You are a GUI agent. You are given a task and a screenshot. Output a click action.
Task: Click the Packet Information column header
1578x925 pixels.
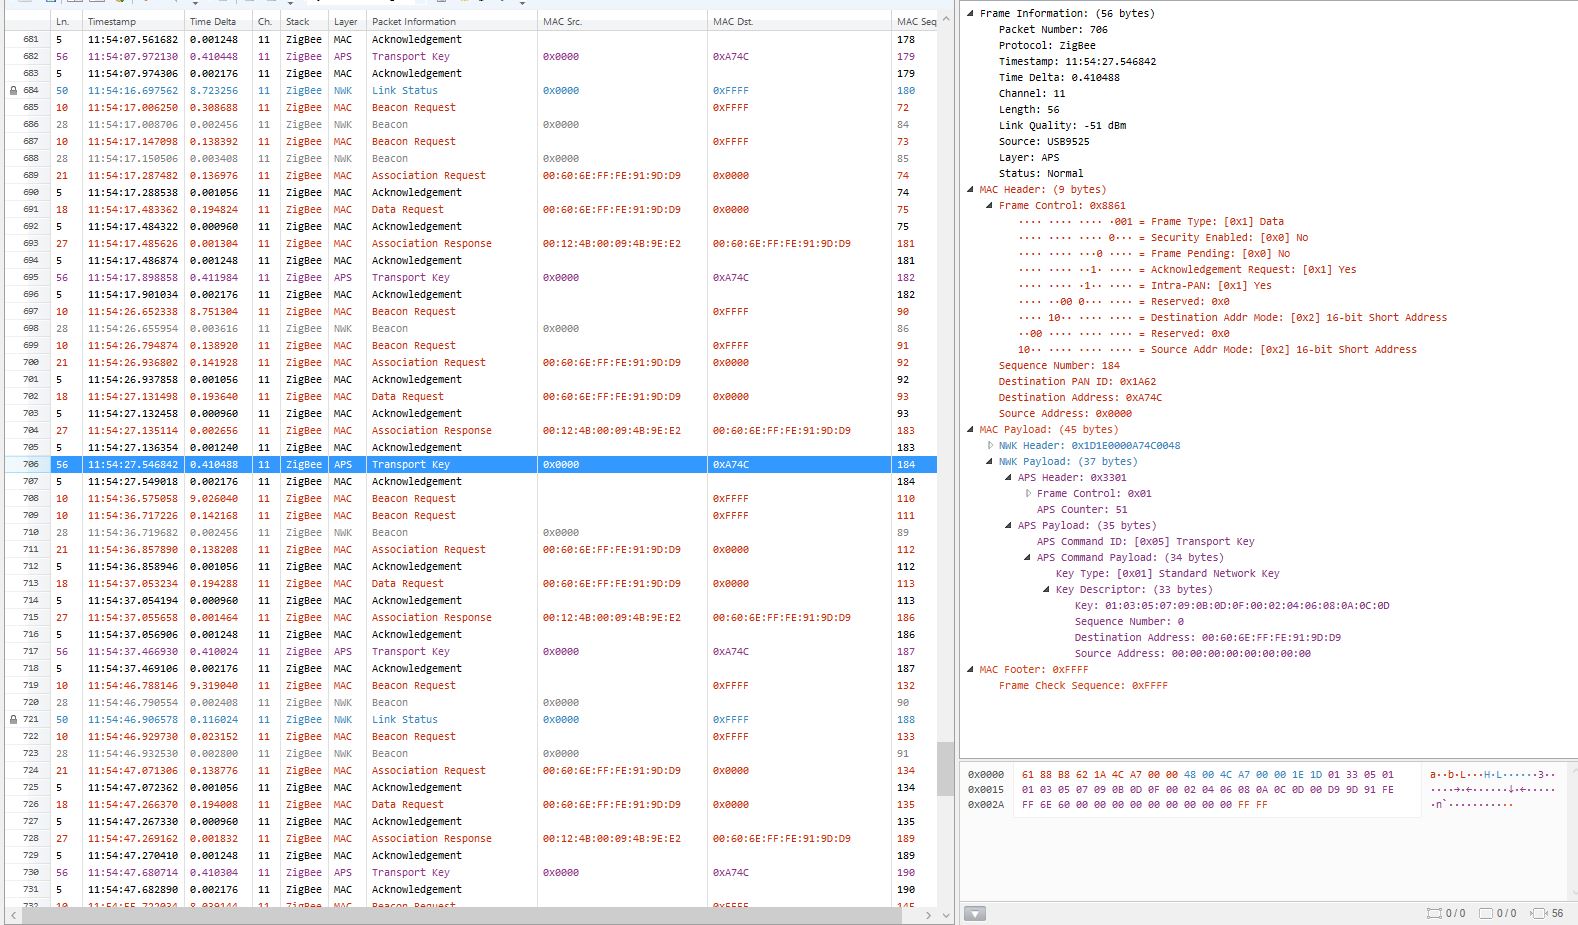coord(451,21)
